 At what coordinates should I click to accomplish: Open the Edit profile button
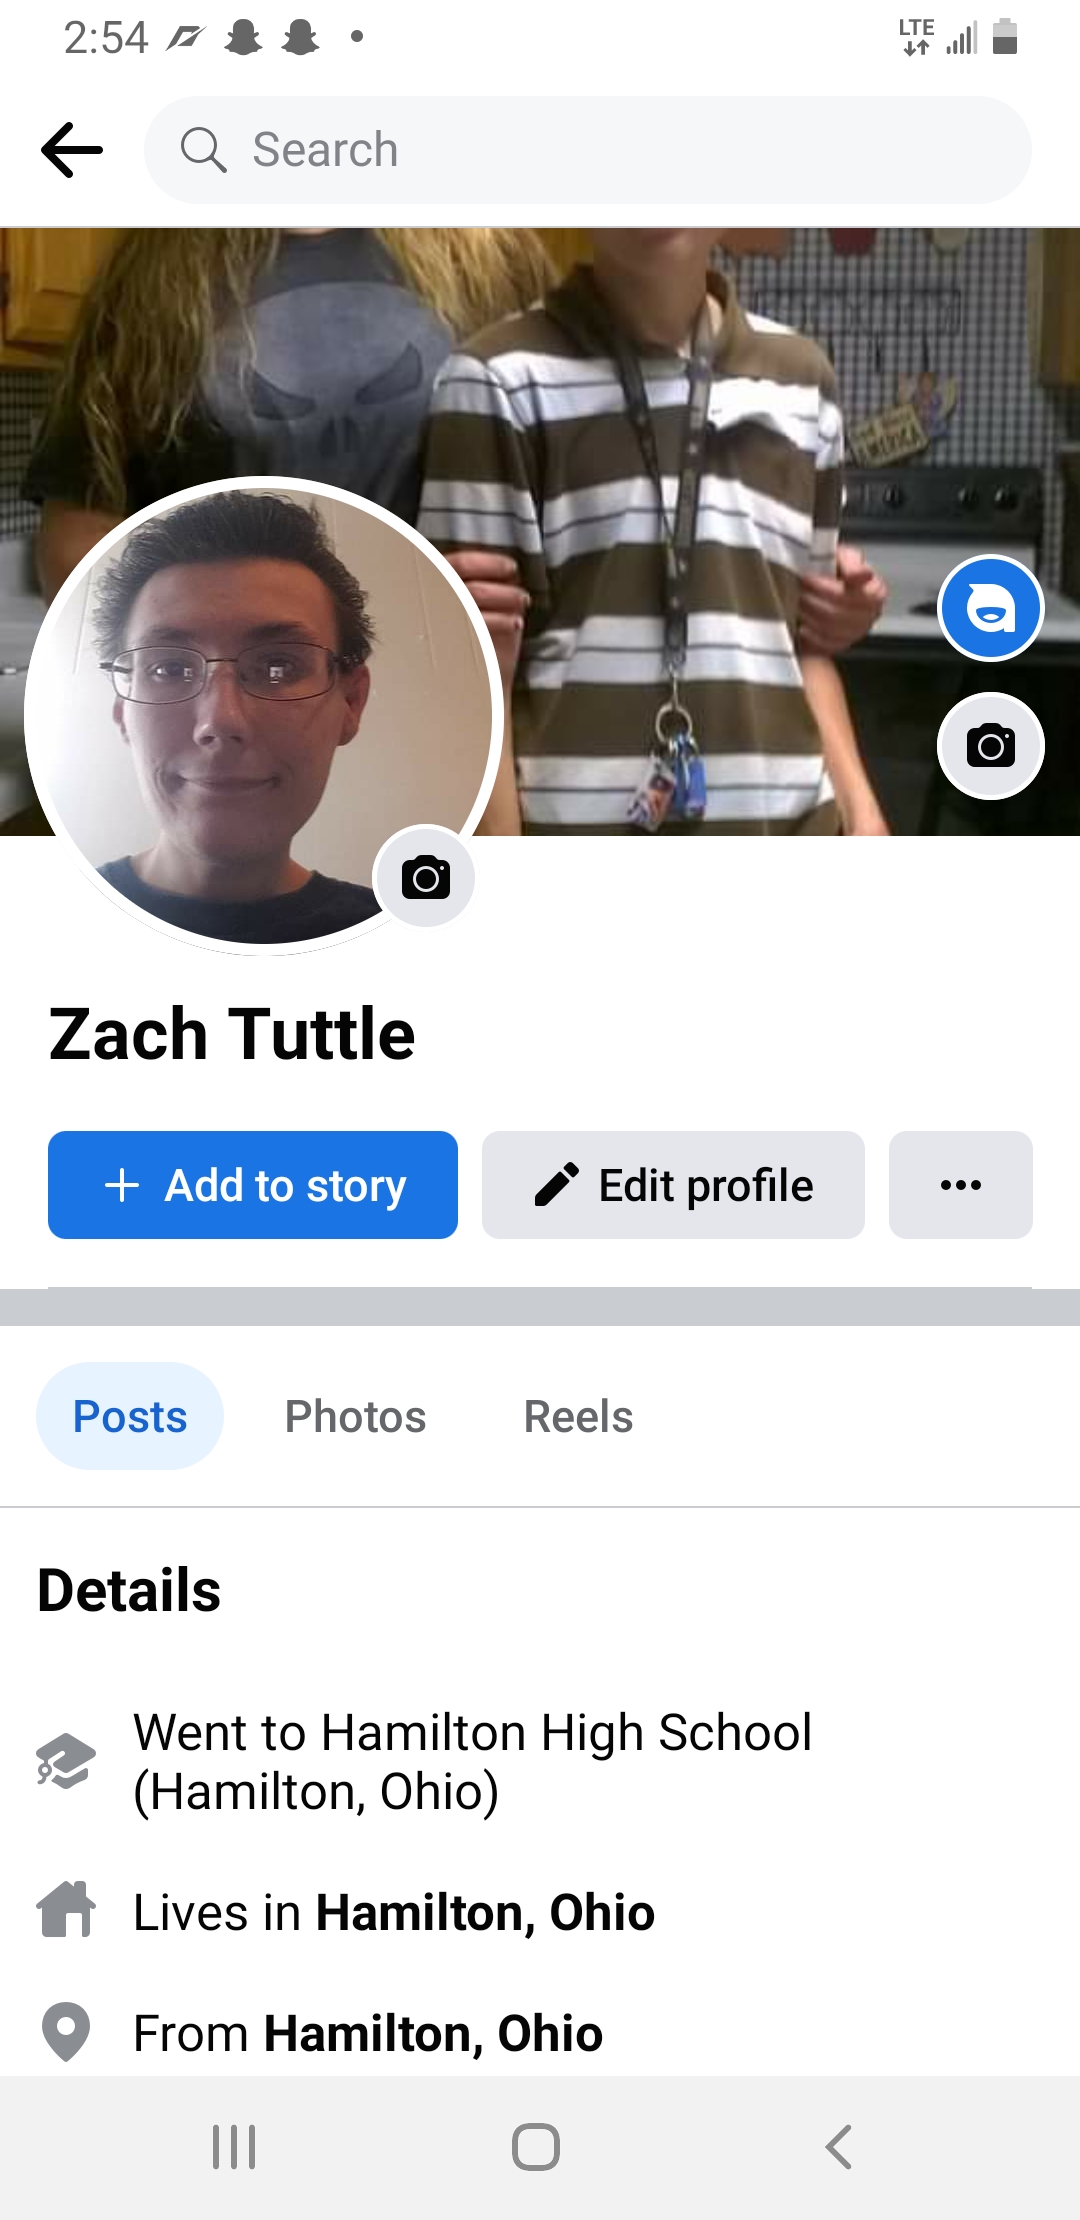pos(673,1185)
